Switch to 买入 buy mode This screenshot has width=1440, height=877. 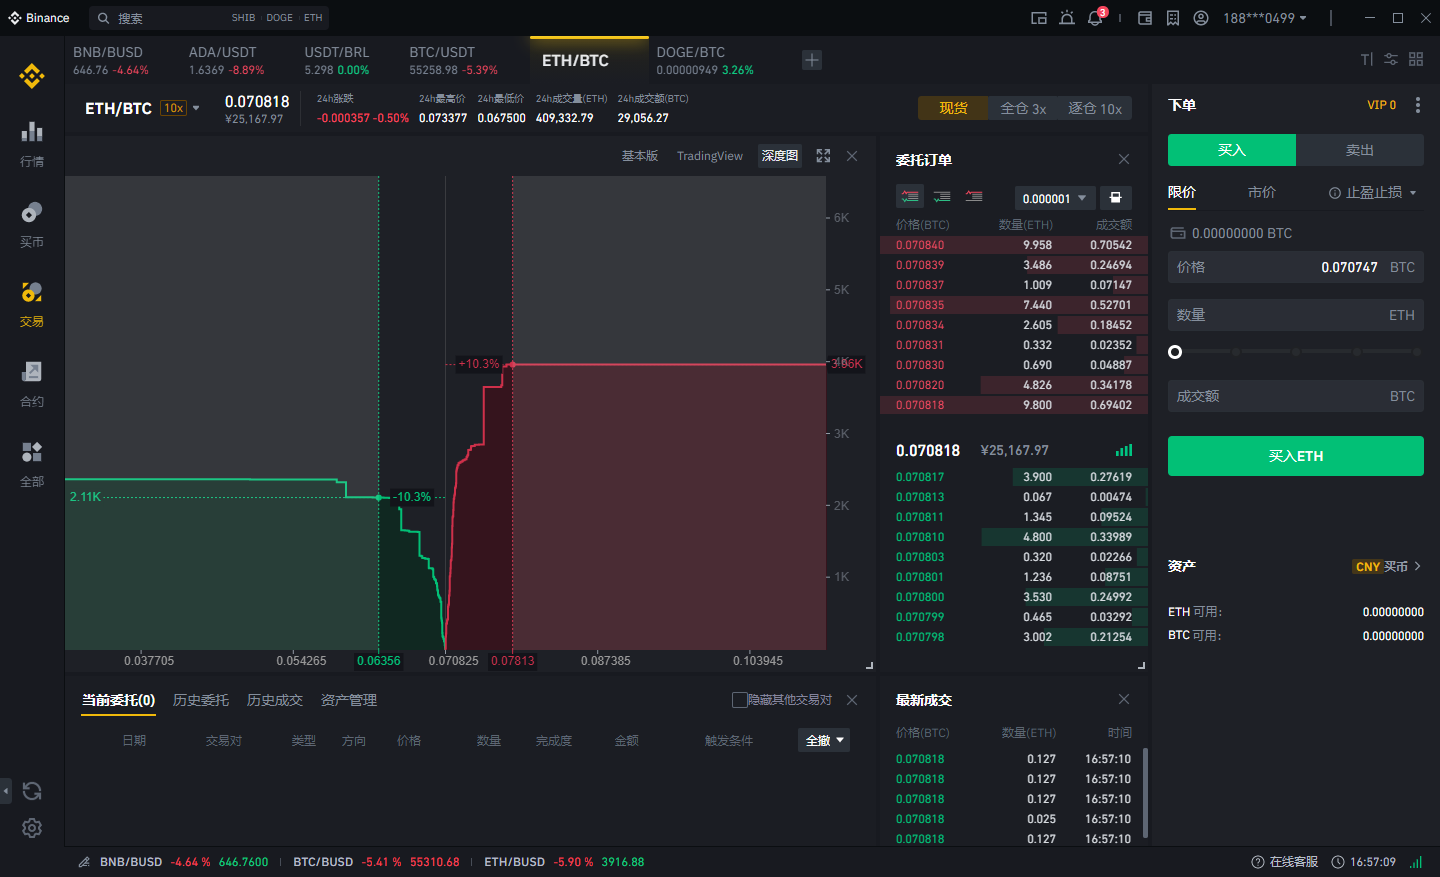coord(1232,150)
